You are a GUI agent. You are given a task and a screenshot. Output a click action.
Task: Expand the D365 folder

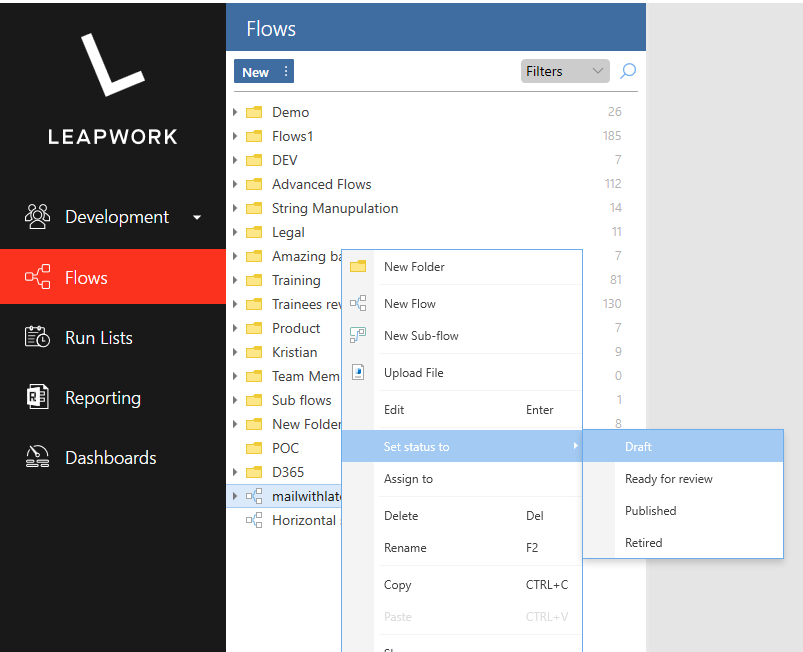click(x=235, y=472)
